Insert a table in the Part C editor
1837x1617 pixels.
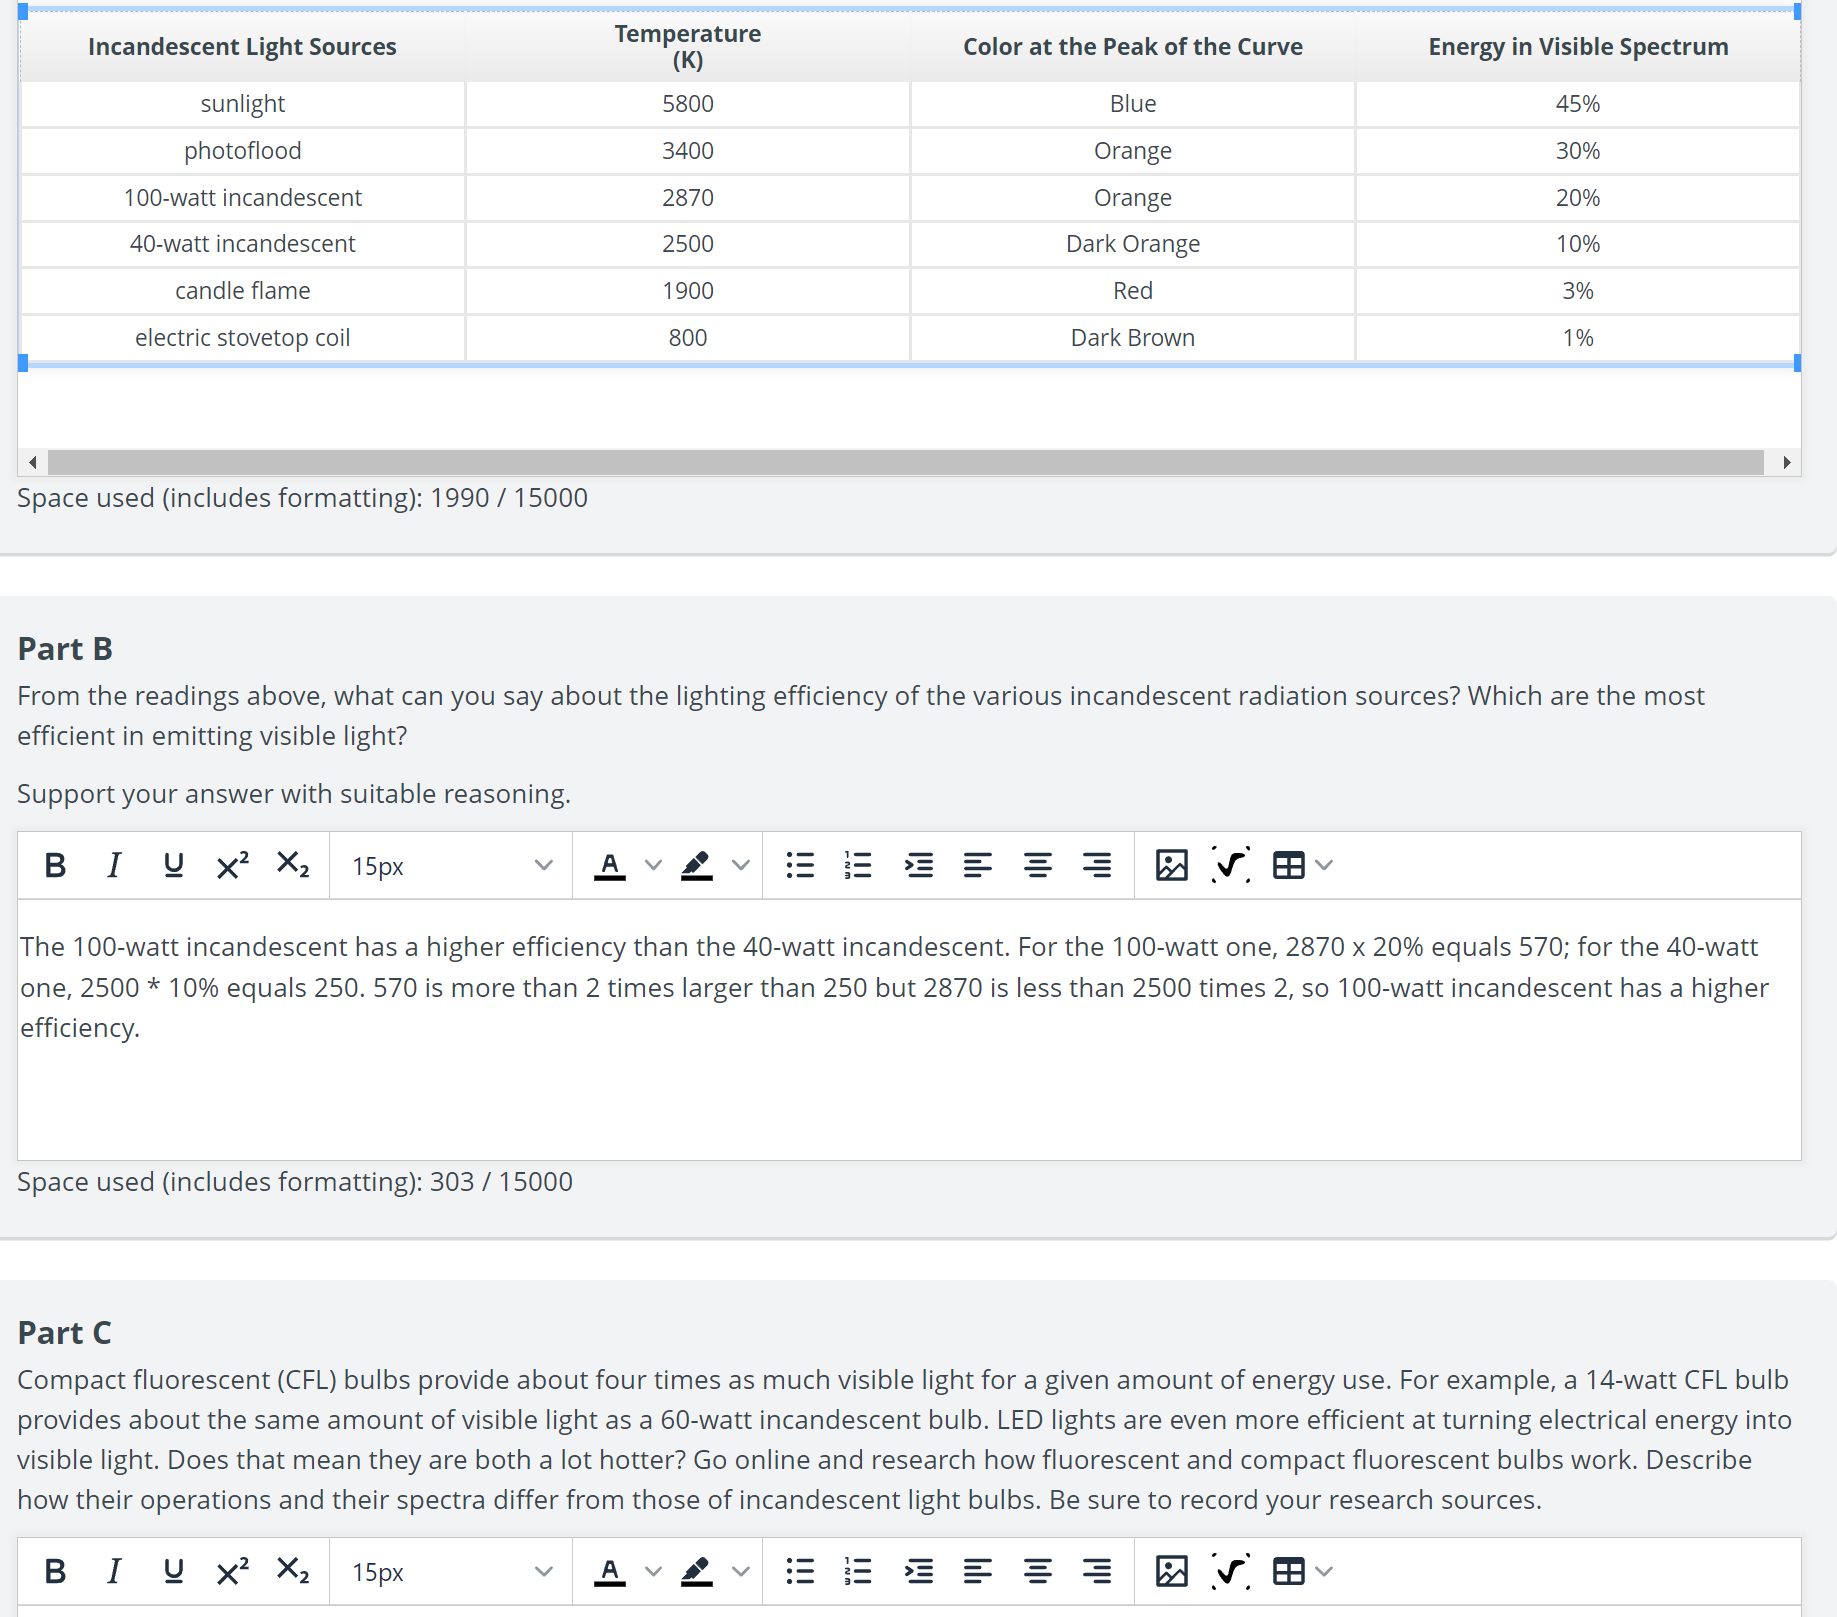pos(1288,1571)
